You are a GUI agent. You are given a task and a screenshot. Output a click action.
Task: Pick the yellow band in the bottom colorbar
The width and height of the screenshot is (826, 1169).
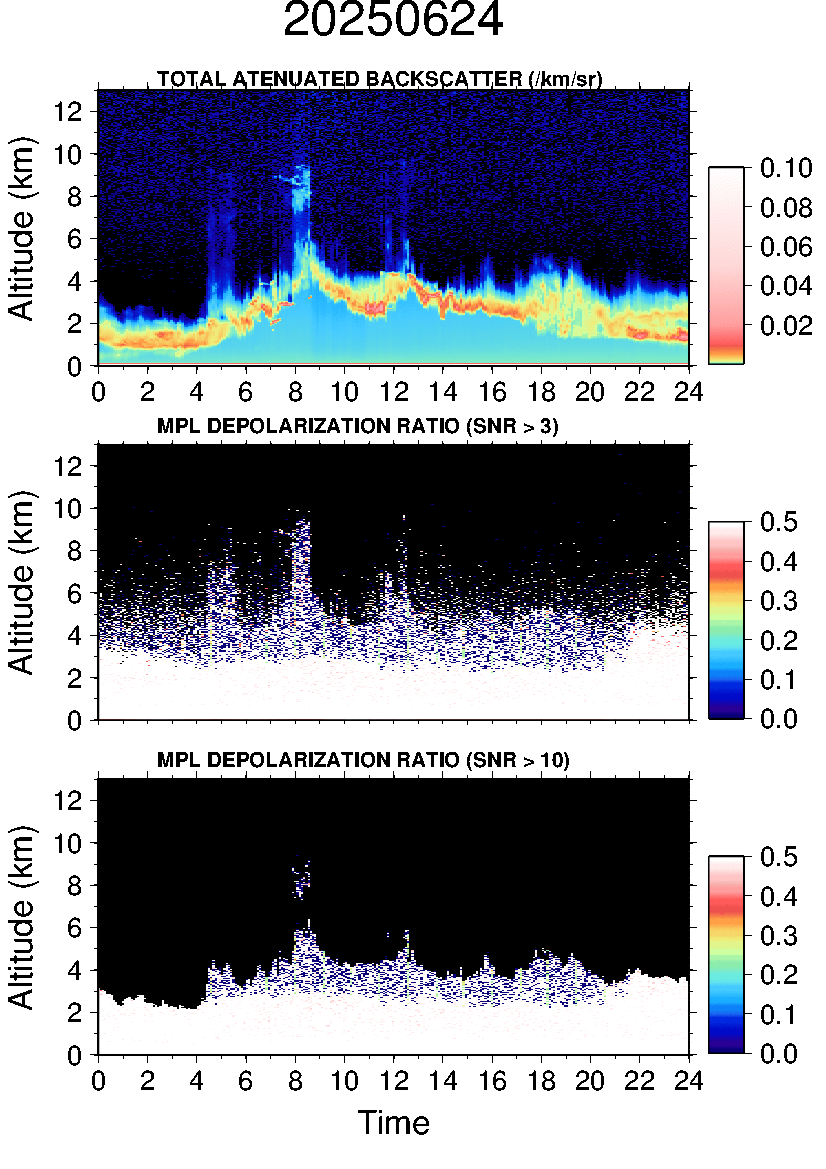point(726,938)
